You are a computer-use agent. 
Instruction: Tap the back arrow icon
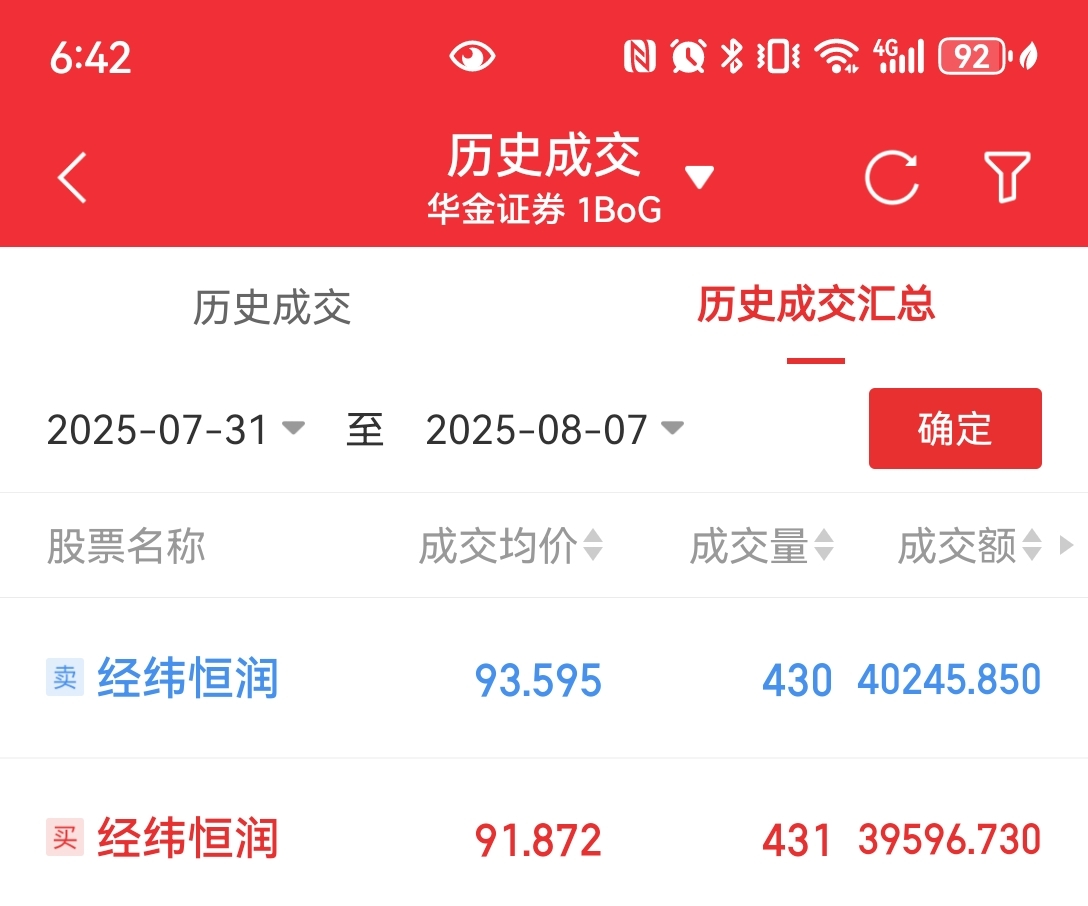point(72,178)
